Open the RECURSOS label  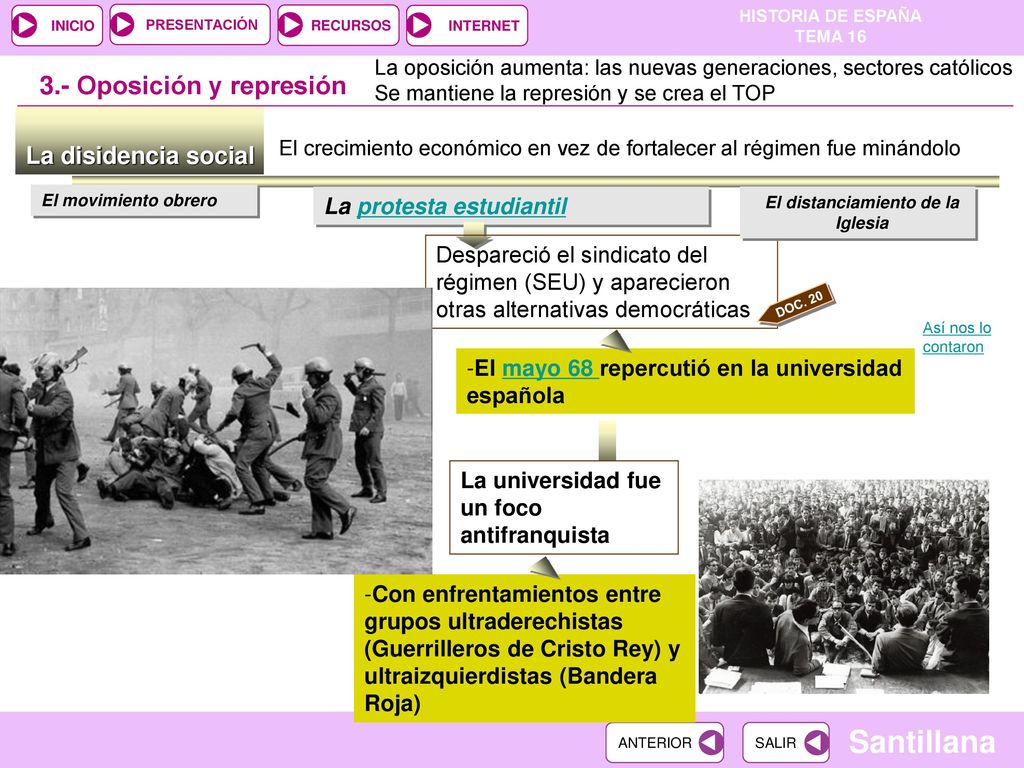(x=351, y=25)
